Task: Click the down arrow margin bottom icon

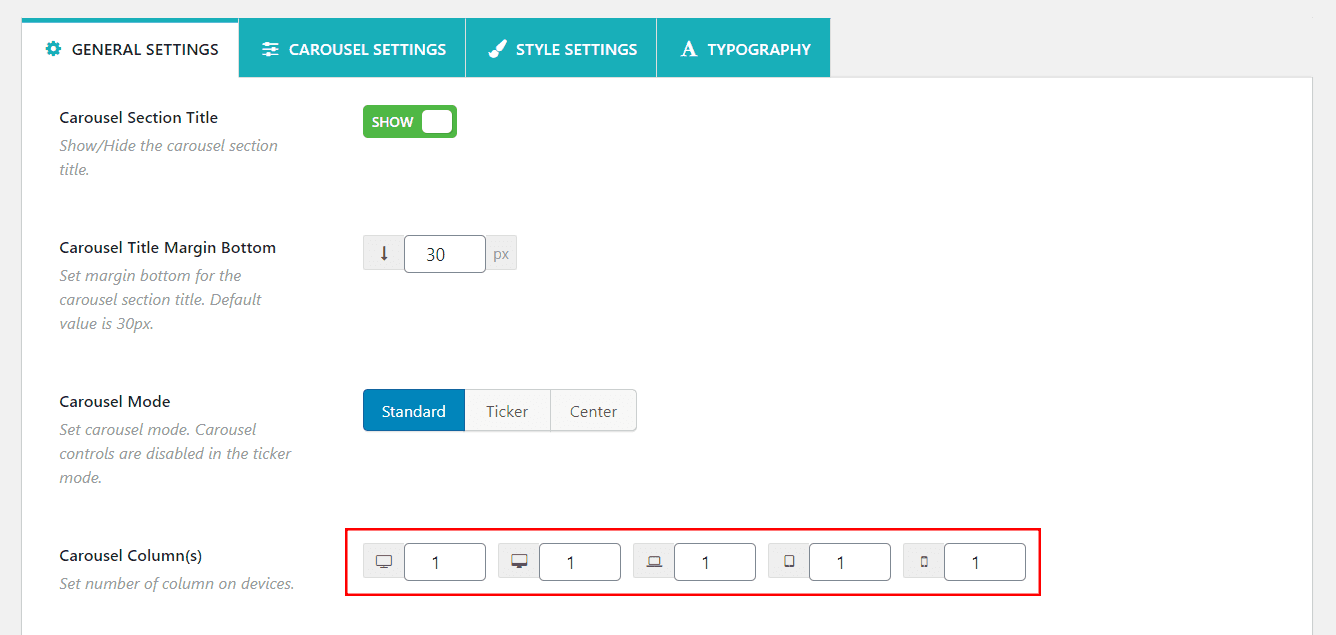Action: (383, 254)
